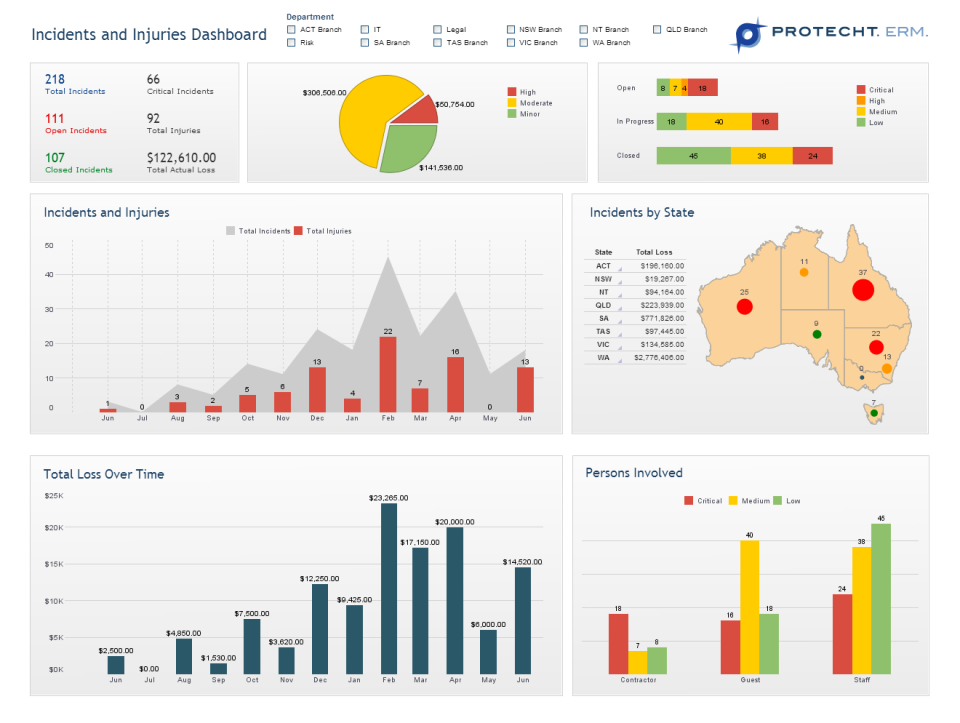Select the yellow In Progress segment labeled 40
The height and width of the screenshot is (723, 960).
coord(719,122)
